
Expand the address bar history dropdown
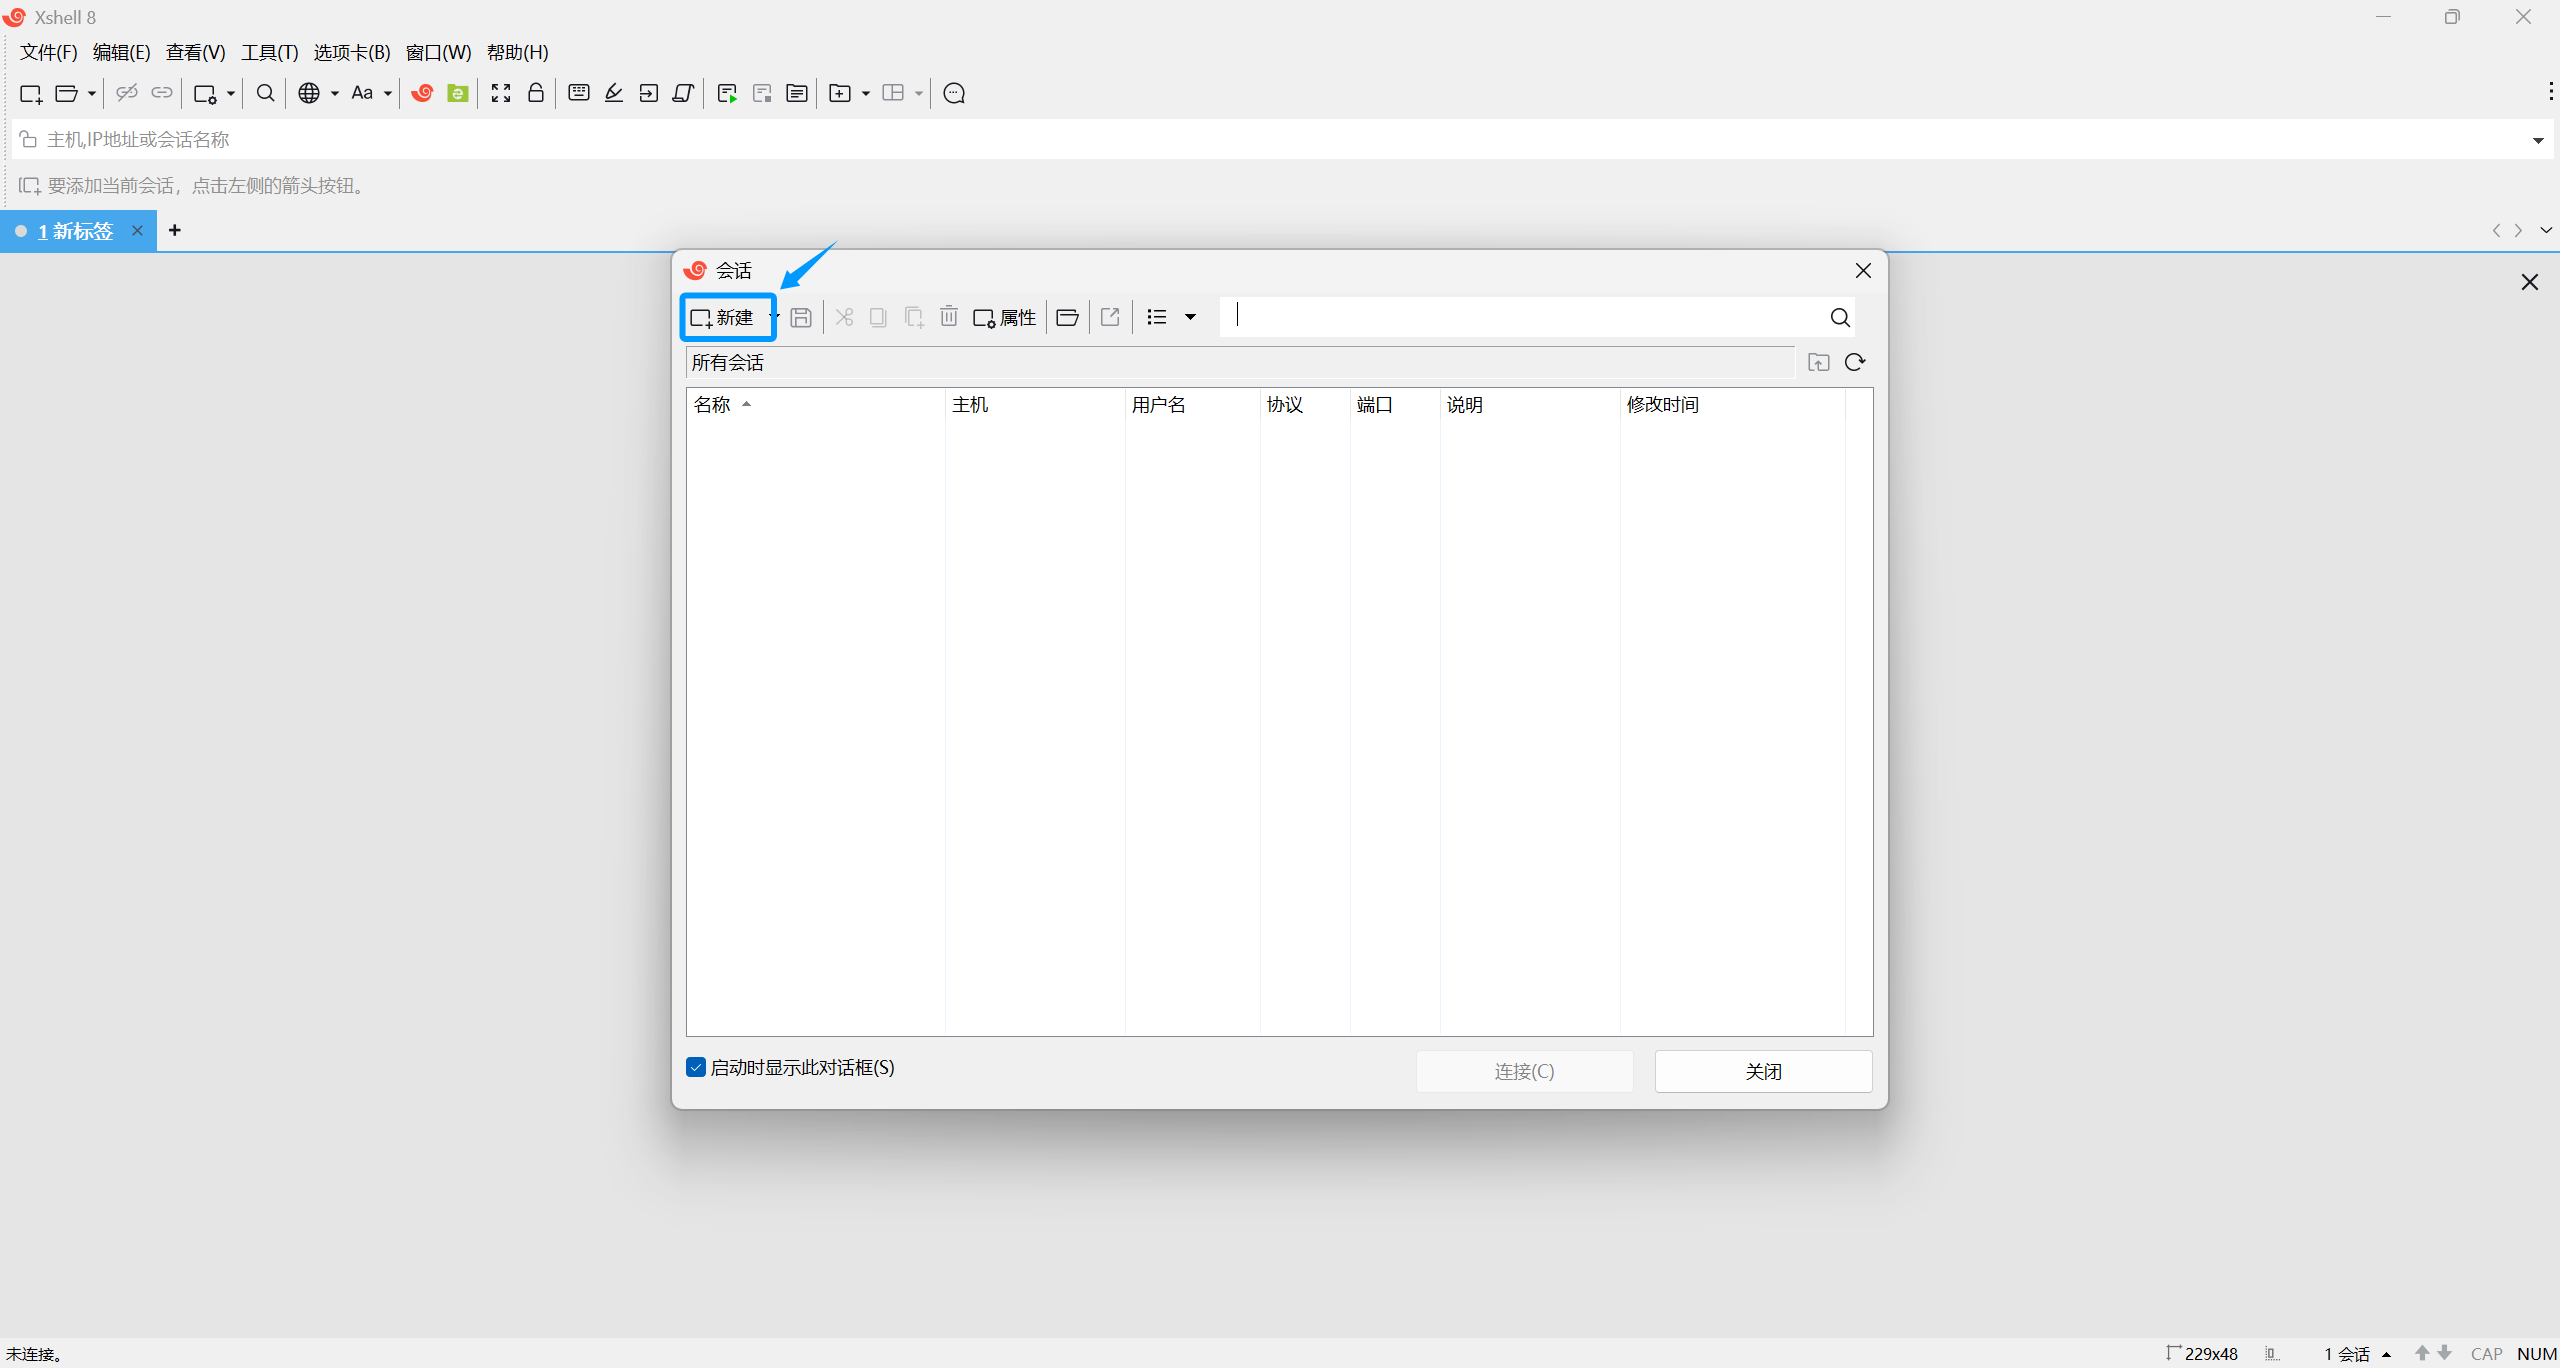click(x=2538, y=140)
